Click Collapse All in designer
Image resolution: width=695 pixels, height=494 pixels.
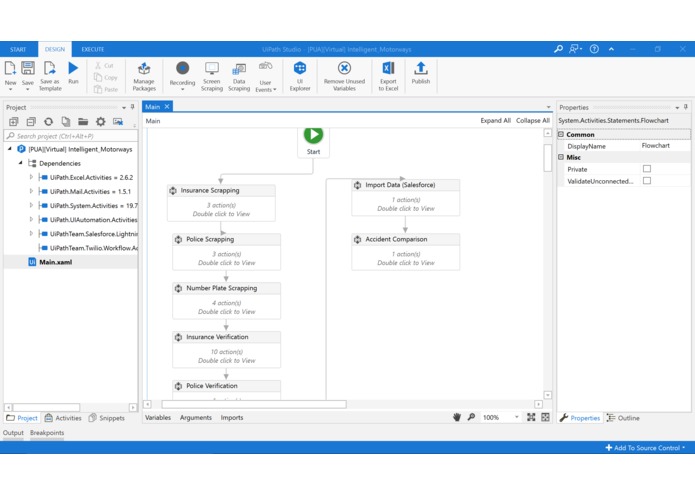(532, 121)
